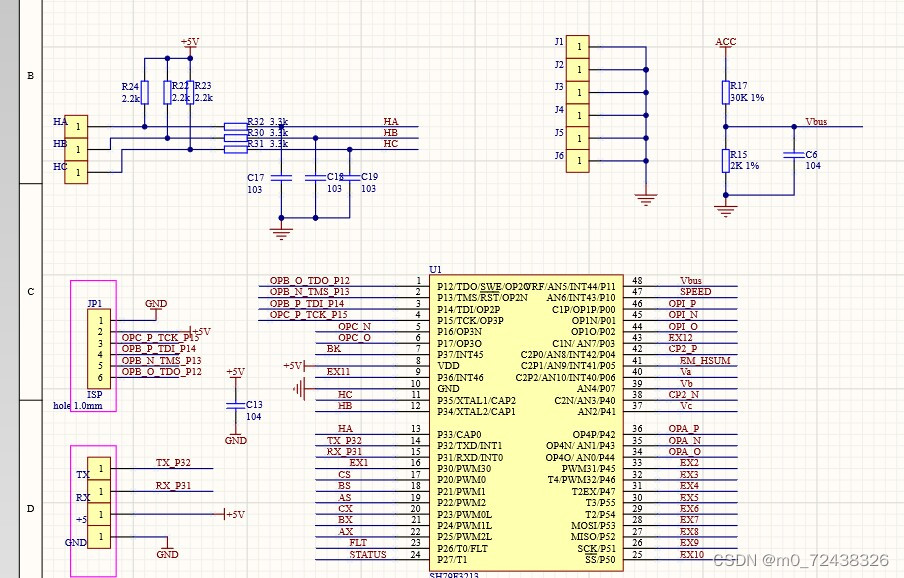This screenshot has height=578, width=904.
Task: Click the J1 connector pad
Action: [x=578, y=47]
